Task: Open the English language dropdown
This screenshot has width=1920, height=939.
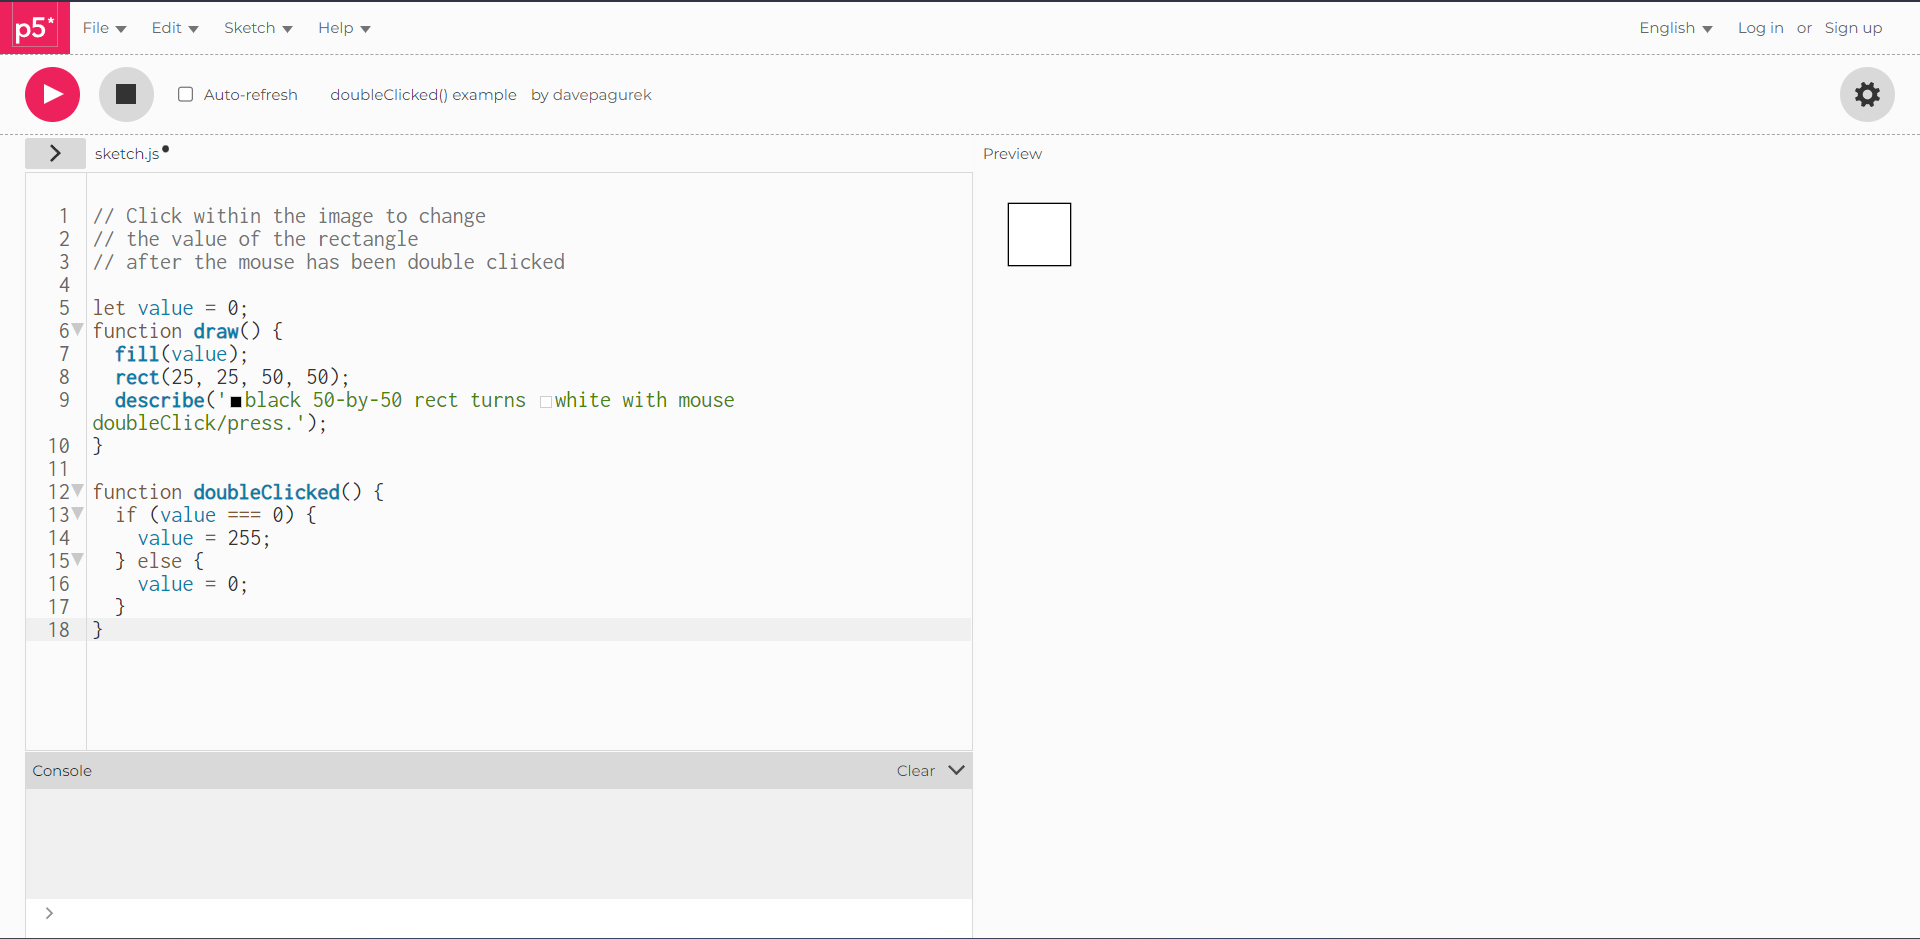Action: click(x=1676, y=27)
